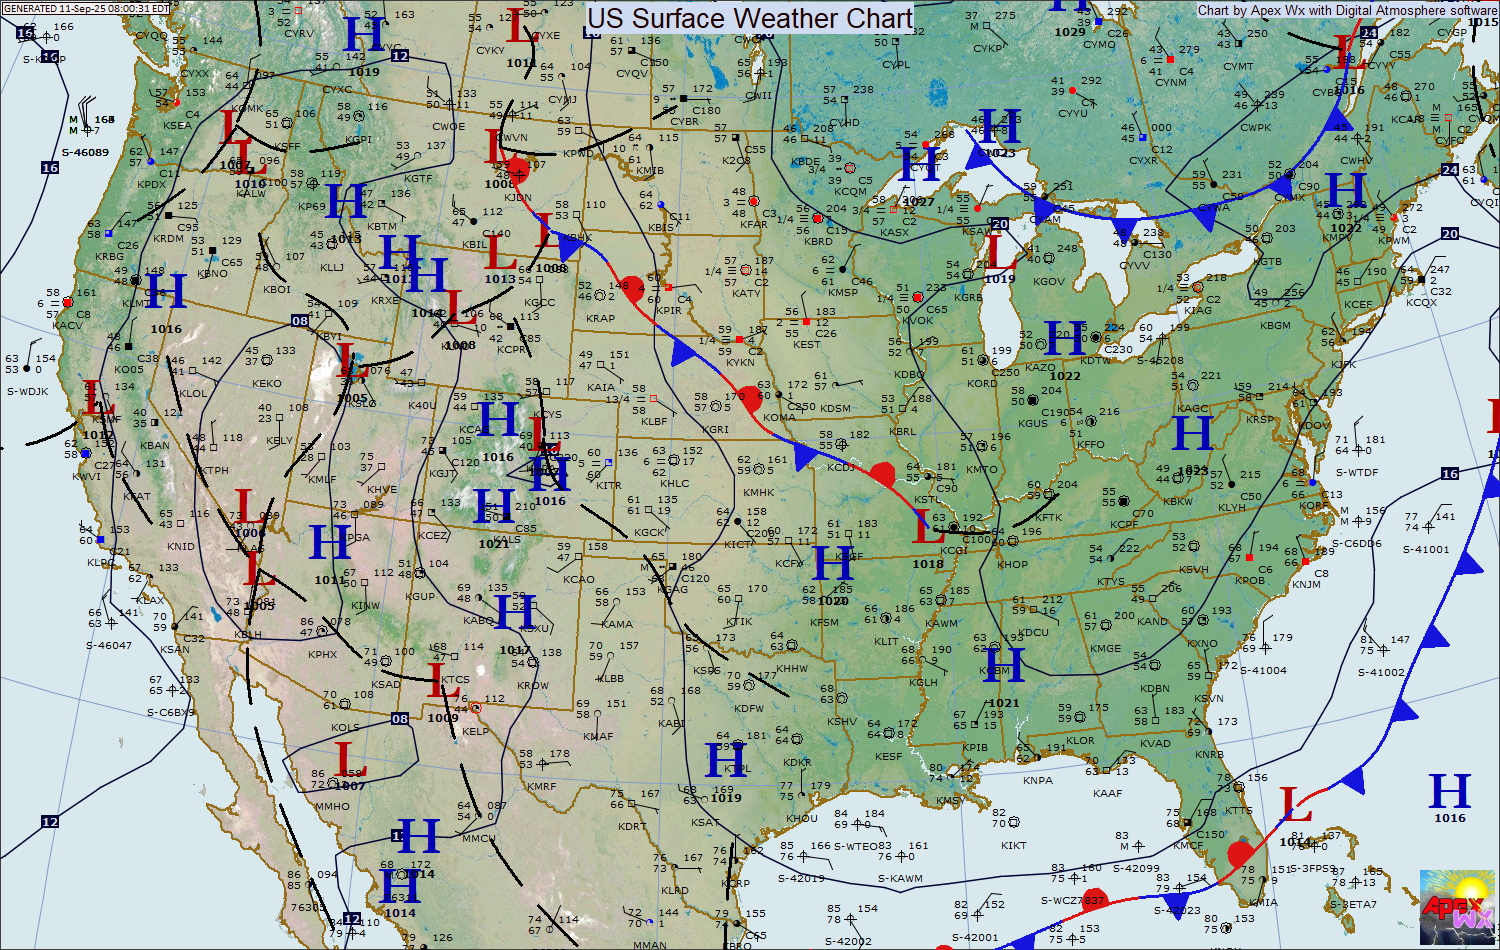The image size is (1500, 950).
Task: Click the GENERATED 11-Sep-25 timestamp
Action: click(x=87, y=8)
